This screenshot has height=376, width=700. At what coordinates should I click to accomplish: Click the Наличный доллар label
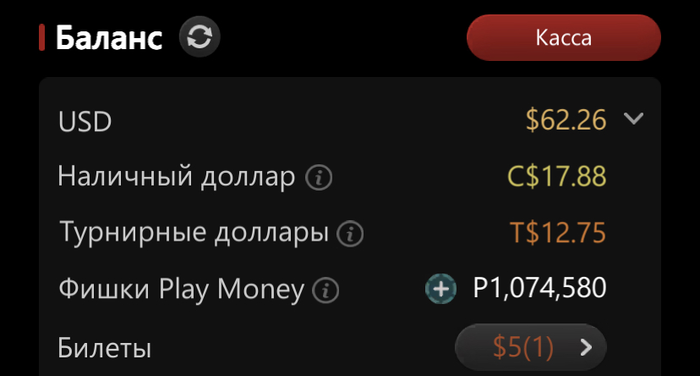[x=176, y=177]
